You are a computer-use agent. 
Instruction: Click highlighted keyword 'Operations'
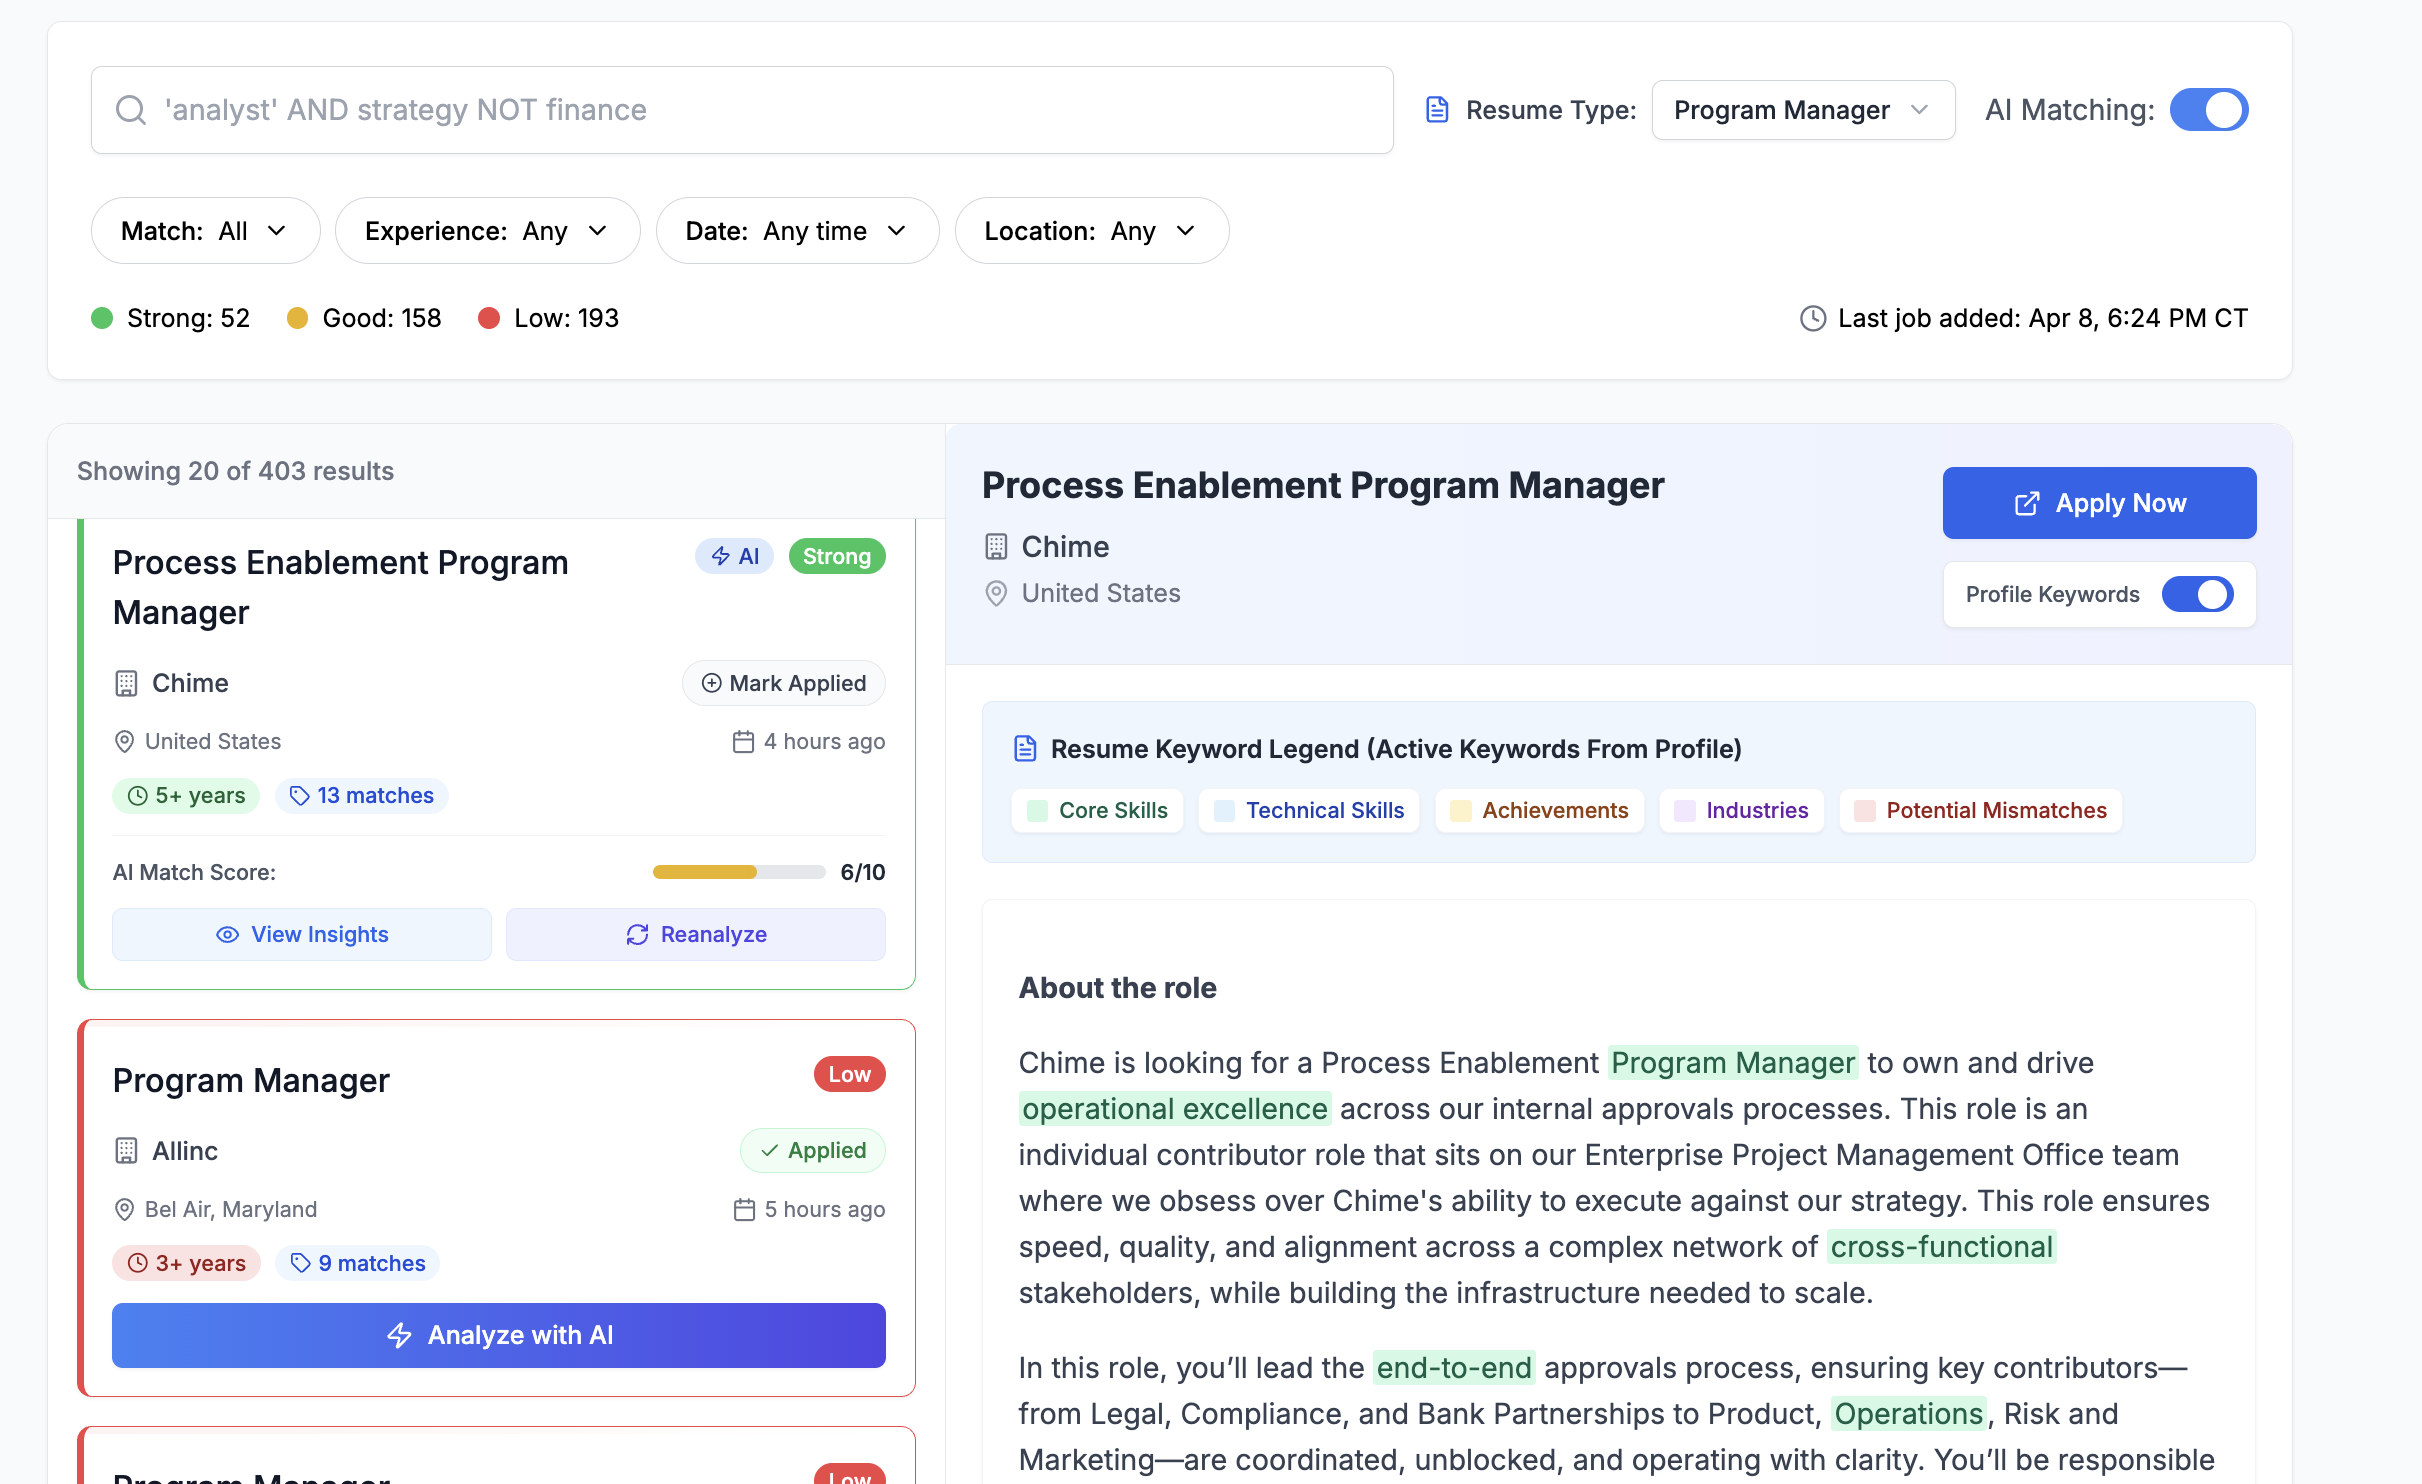(x=1908, y=1414)
